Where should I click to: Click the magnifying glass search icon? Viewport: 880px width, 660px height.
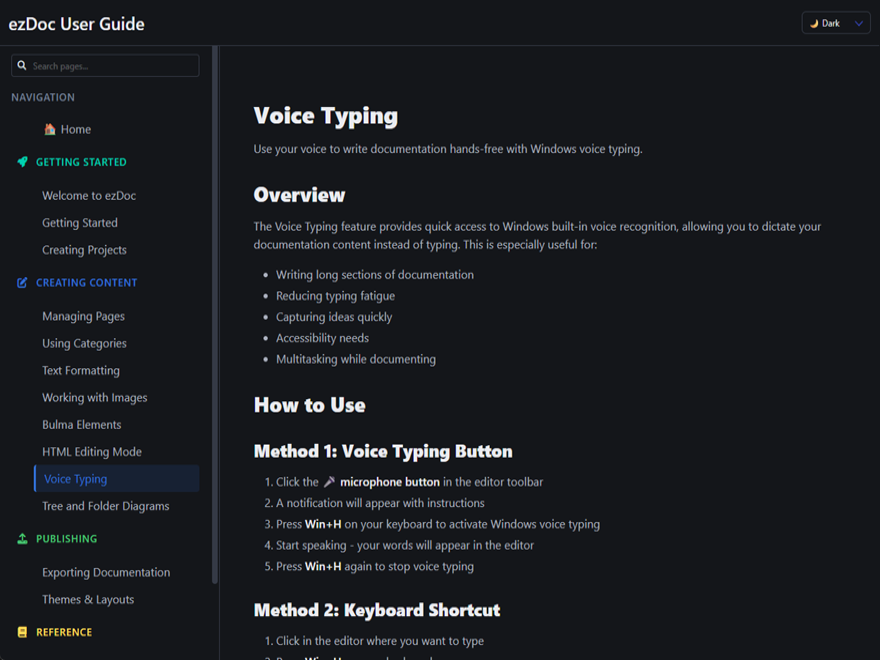click(x=22, y=66)
